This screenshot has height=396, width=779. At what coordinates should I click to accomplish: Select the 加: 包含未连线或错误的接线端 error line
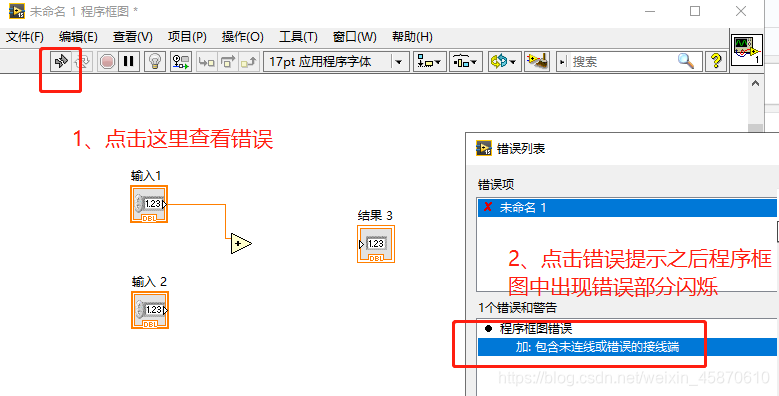click(x=627, y=347)
